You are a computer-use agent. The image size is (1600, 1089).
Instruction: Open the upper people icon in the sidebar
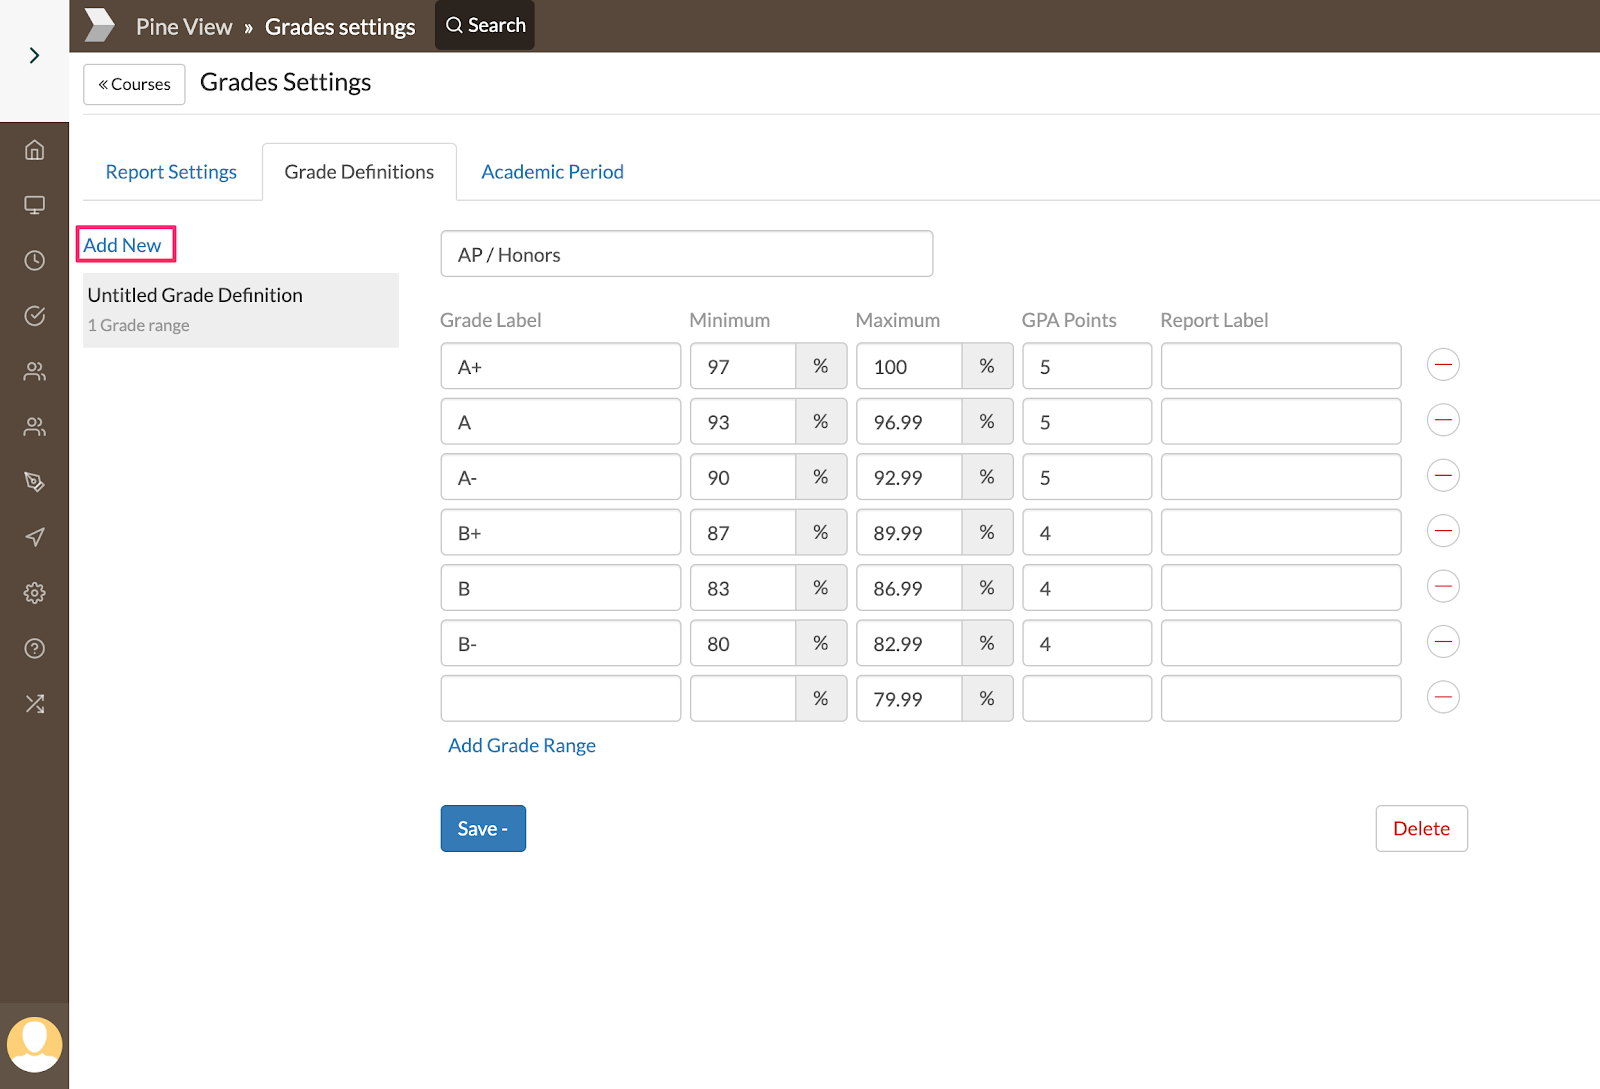(x=34, y=371)
